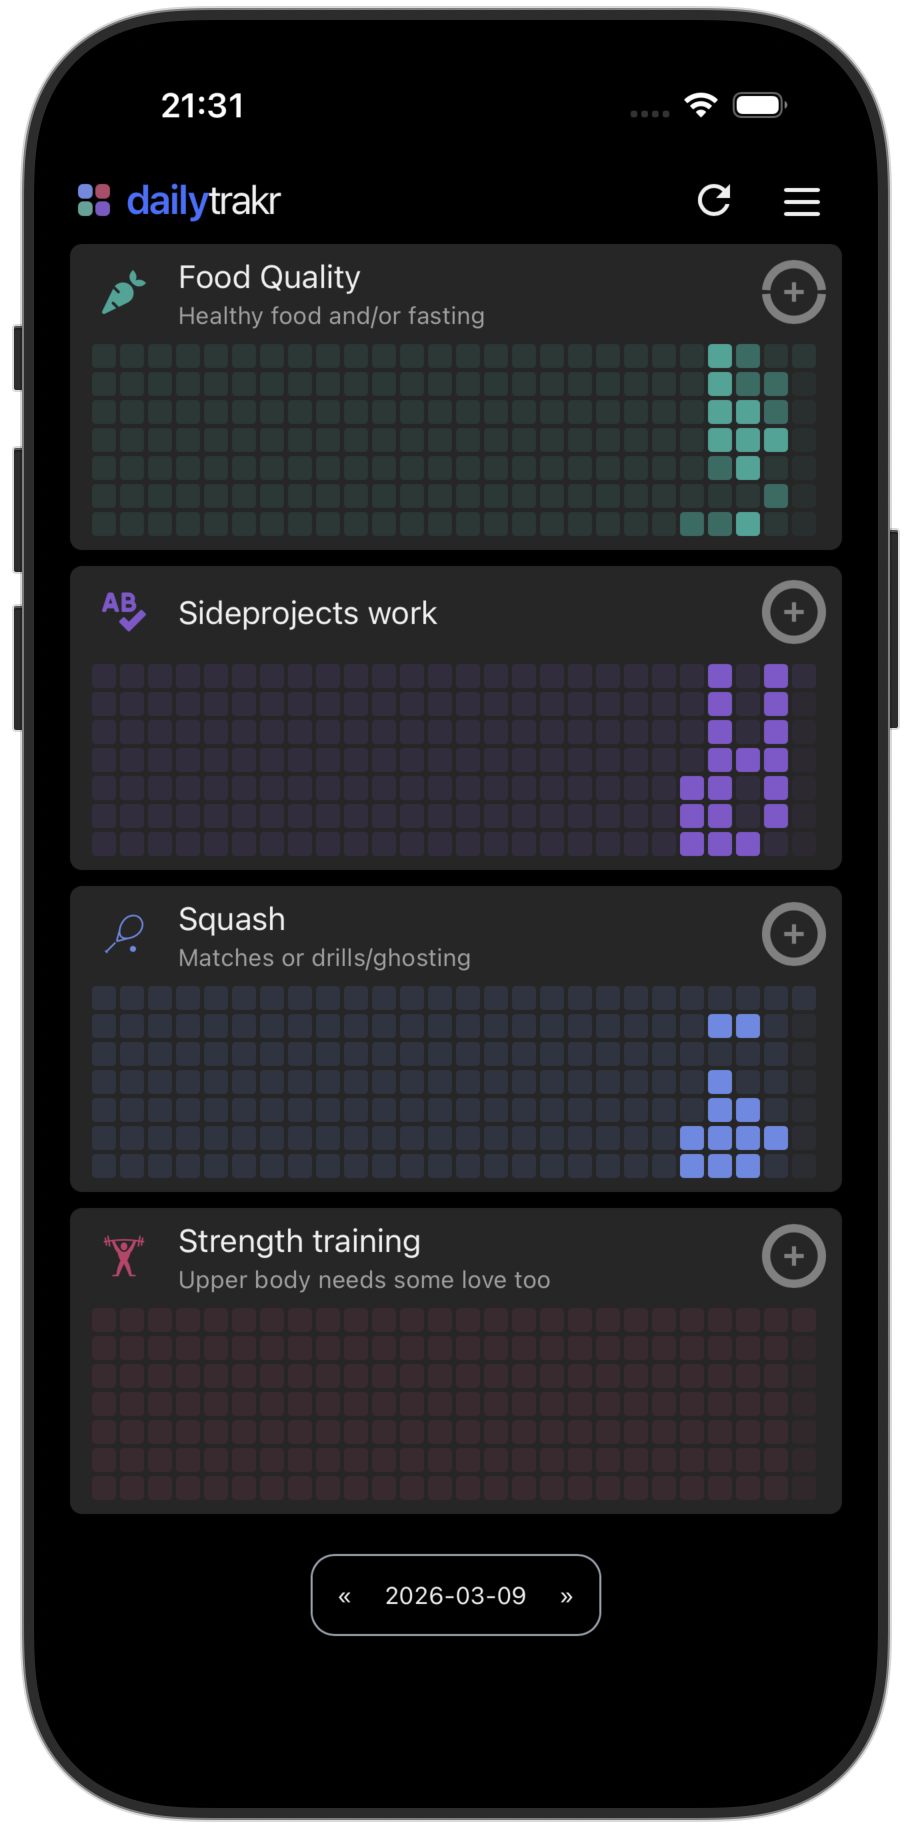Viewport: 912px width, 1824px height.
Task: Click the Strength training weightlifter icon
Action: [x=124, y=1256]
